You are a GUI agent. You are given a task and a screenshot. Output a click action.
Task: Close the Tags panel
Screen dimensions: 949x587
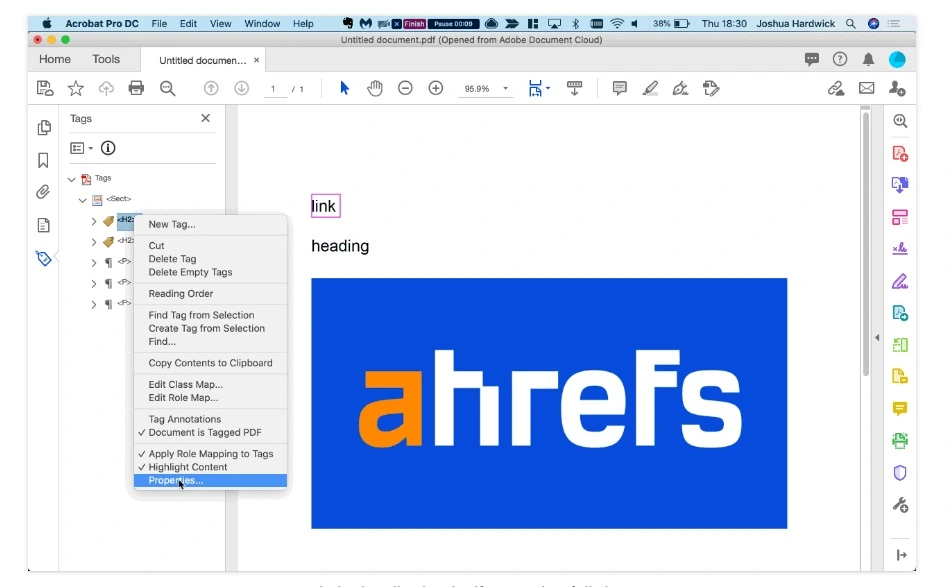point(205,118)
